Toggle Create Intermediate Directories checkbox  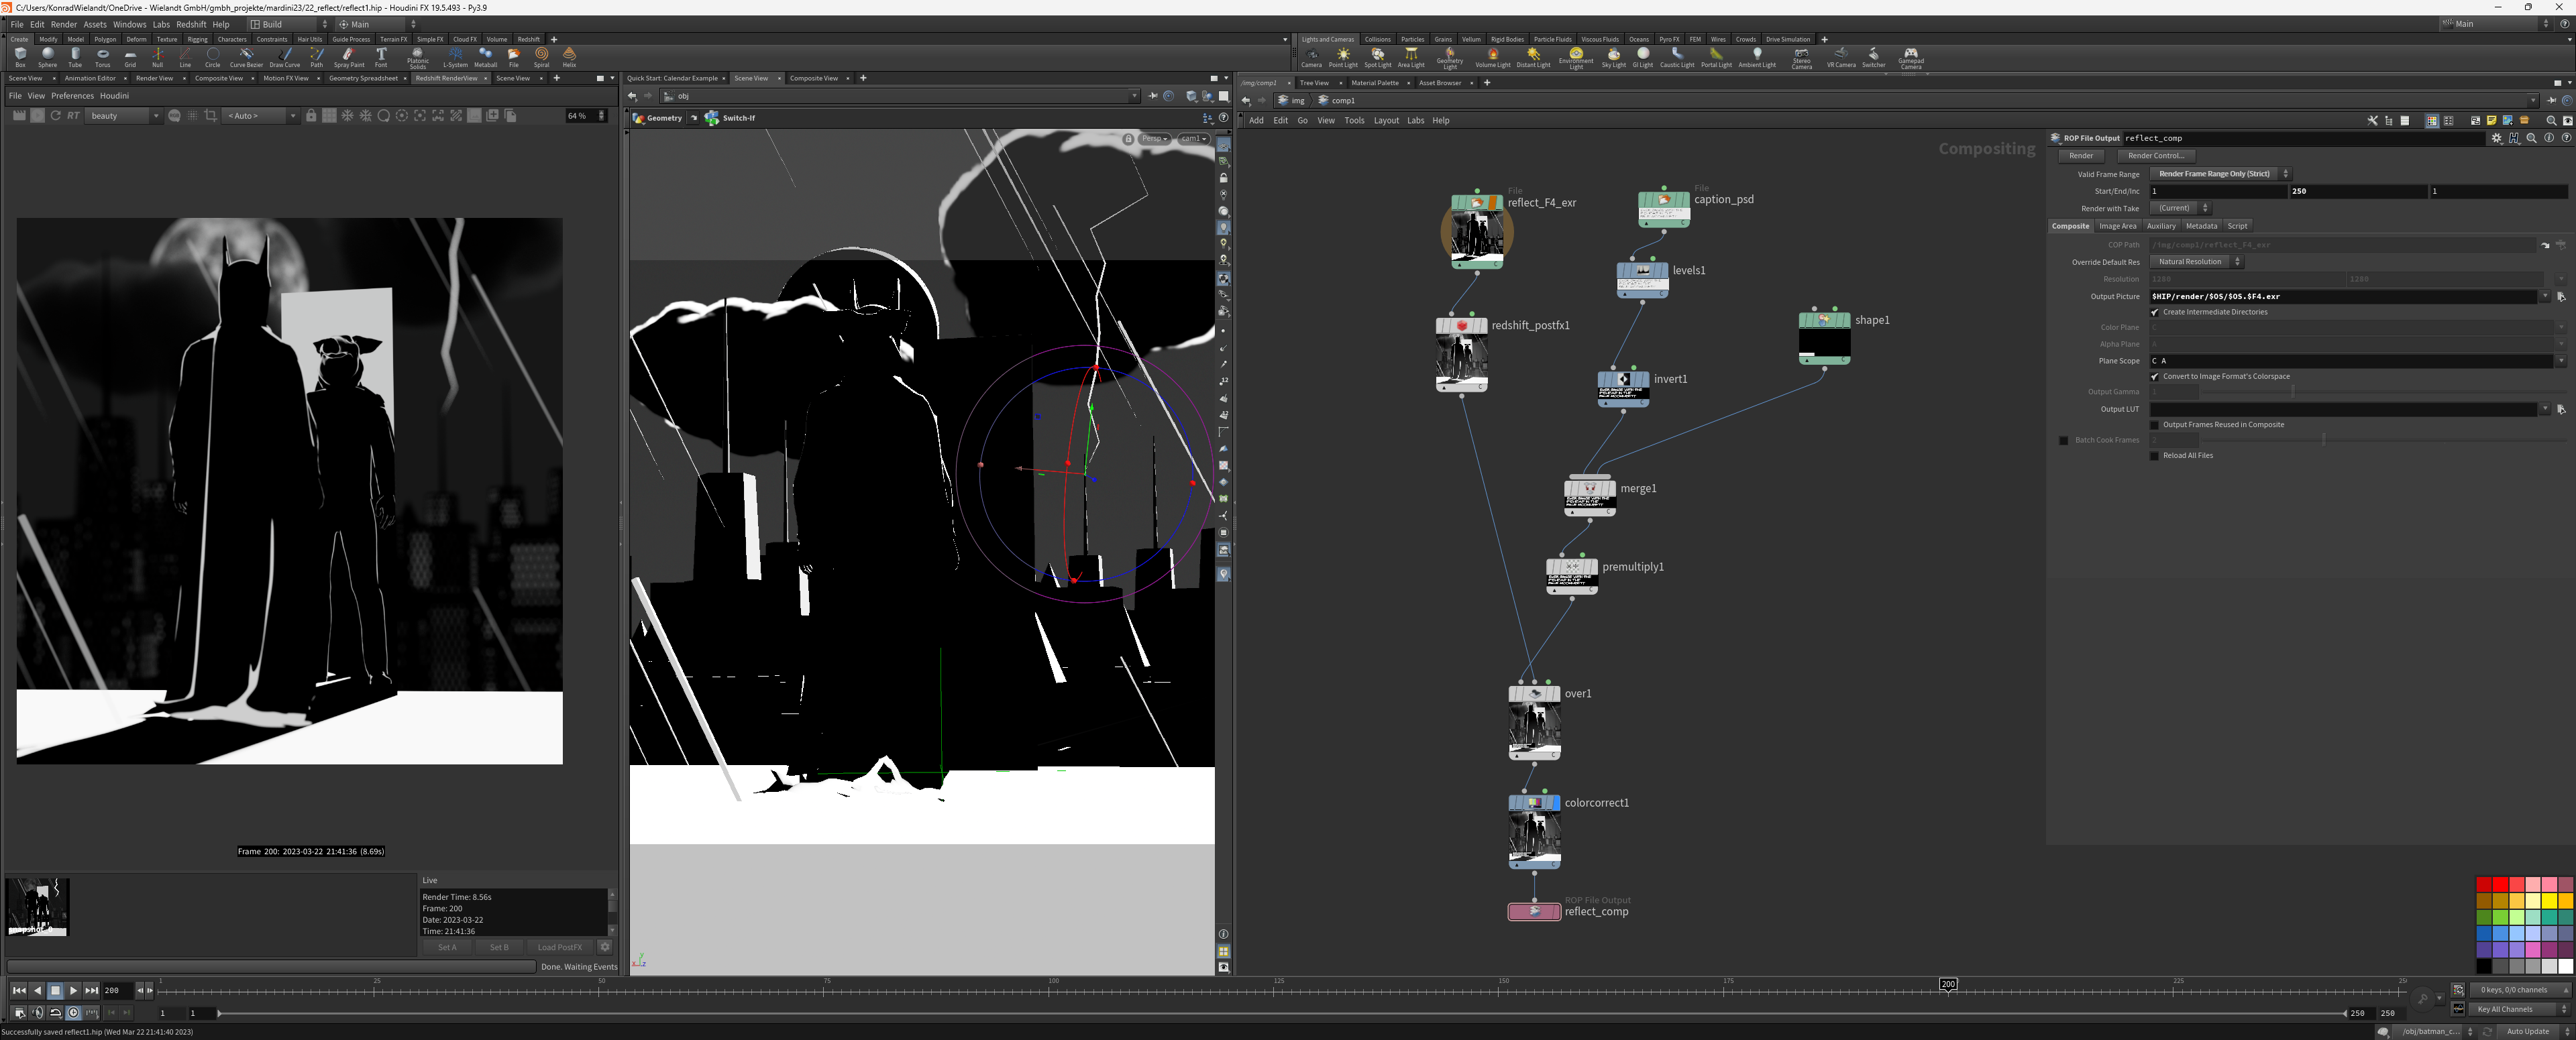pyautogui.click(x=2155, y=312)
